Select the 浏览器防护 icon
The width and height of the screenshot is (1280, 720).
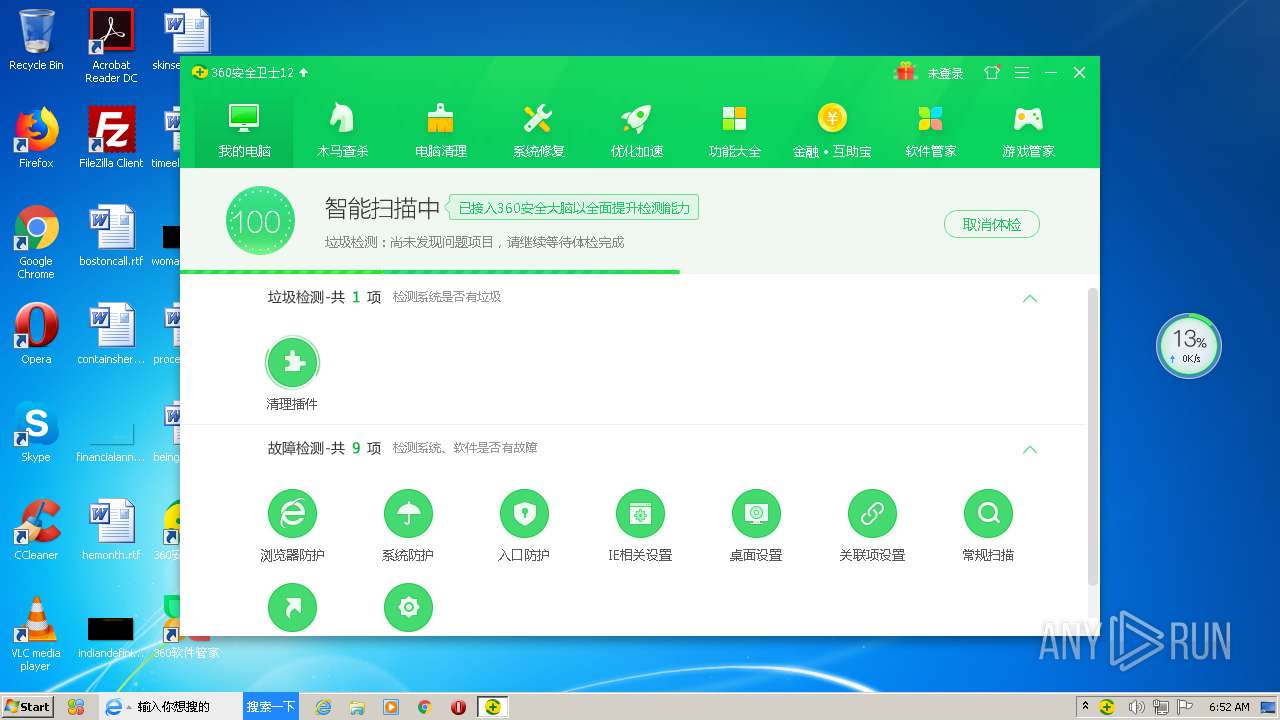click(x=292, y=514)
